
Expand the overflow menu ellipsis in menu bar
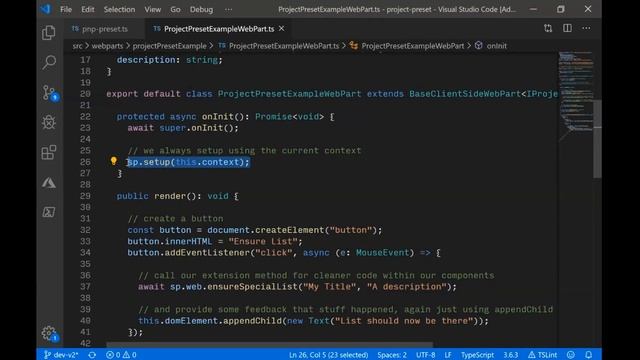229,9
